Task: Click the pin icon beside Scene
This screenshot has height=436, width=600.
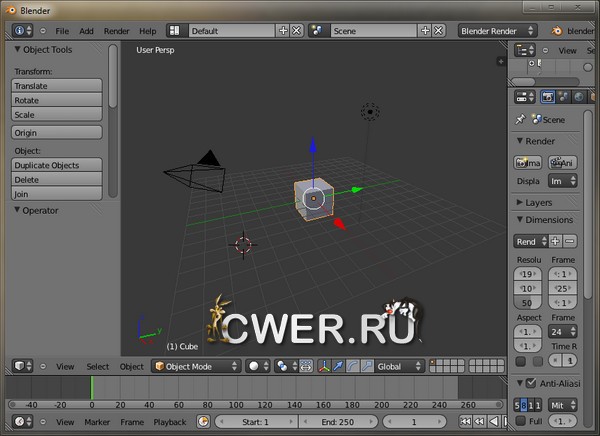Action: (x=520, y=119)
